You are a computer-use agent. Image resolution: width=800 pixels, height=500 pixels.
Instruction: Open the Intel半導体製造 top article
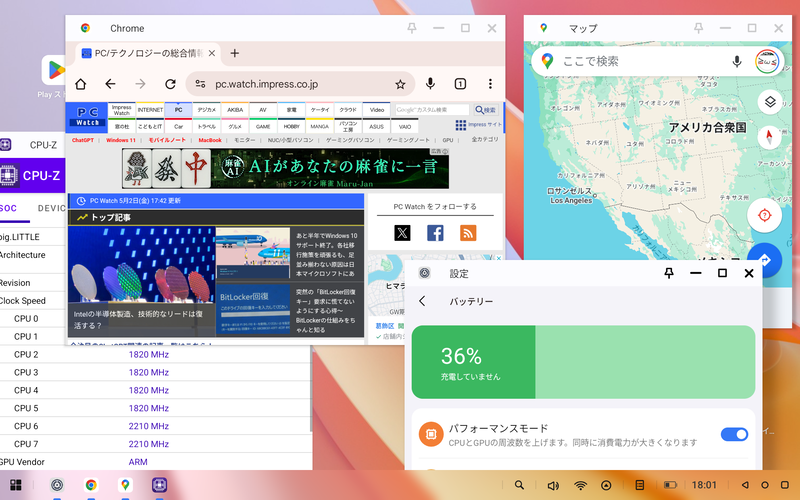click(141, 282)
